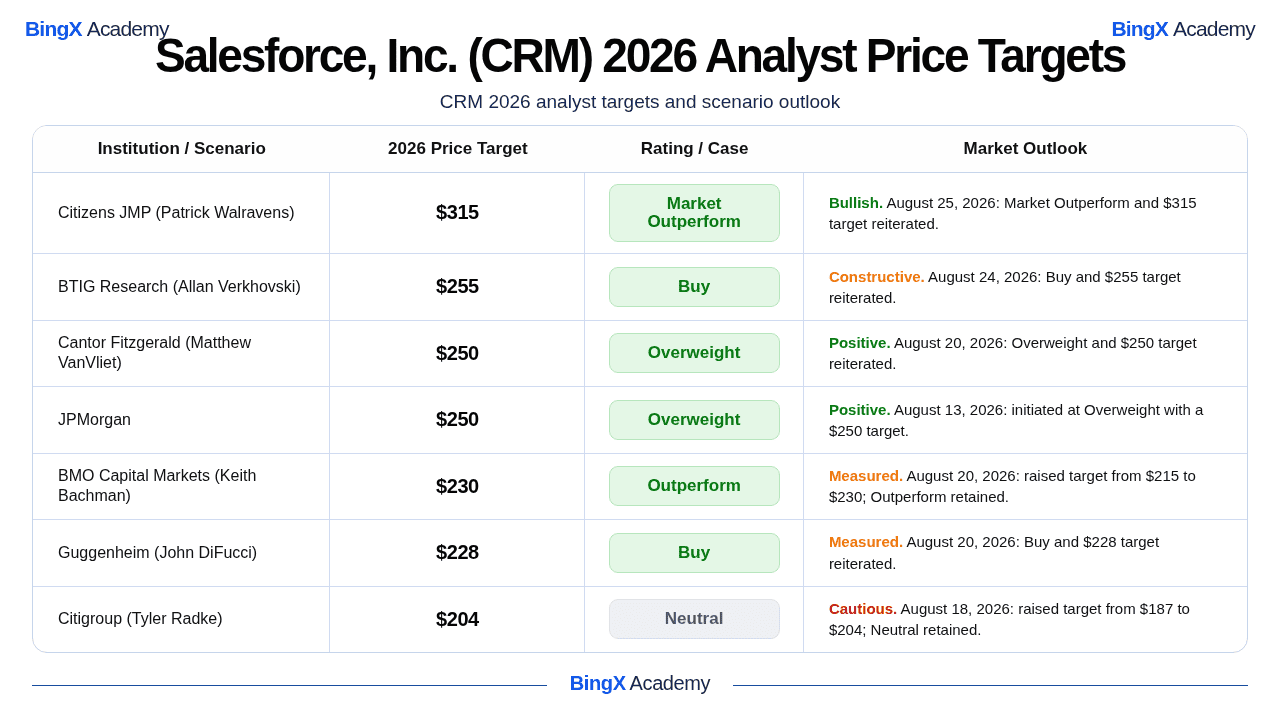
Task: Click the Rating / Case column header
Action: click(x=694, y=149)
